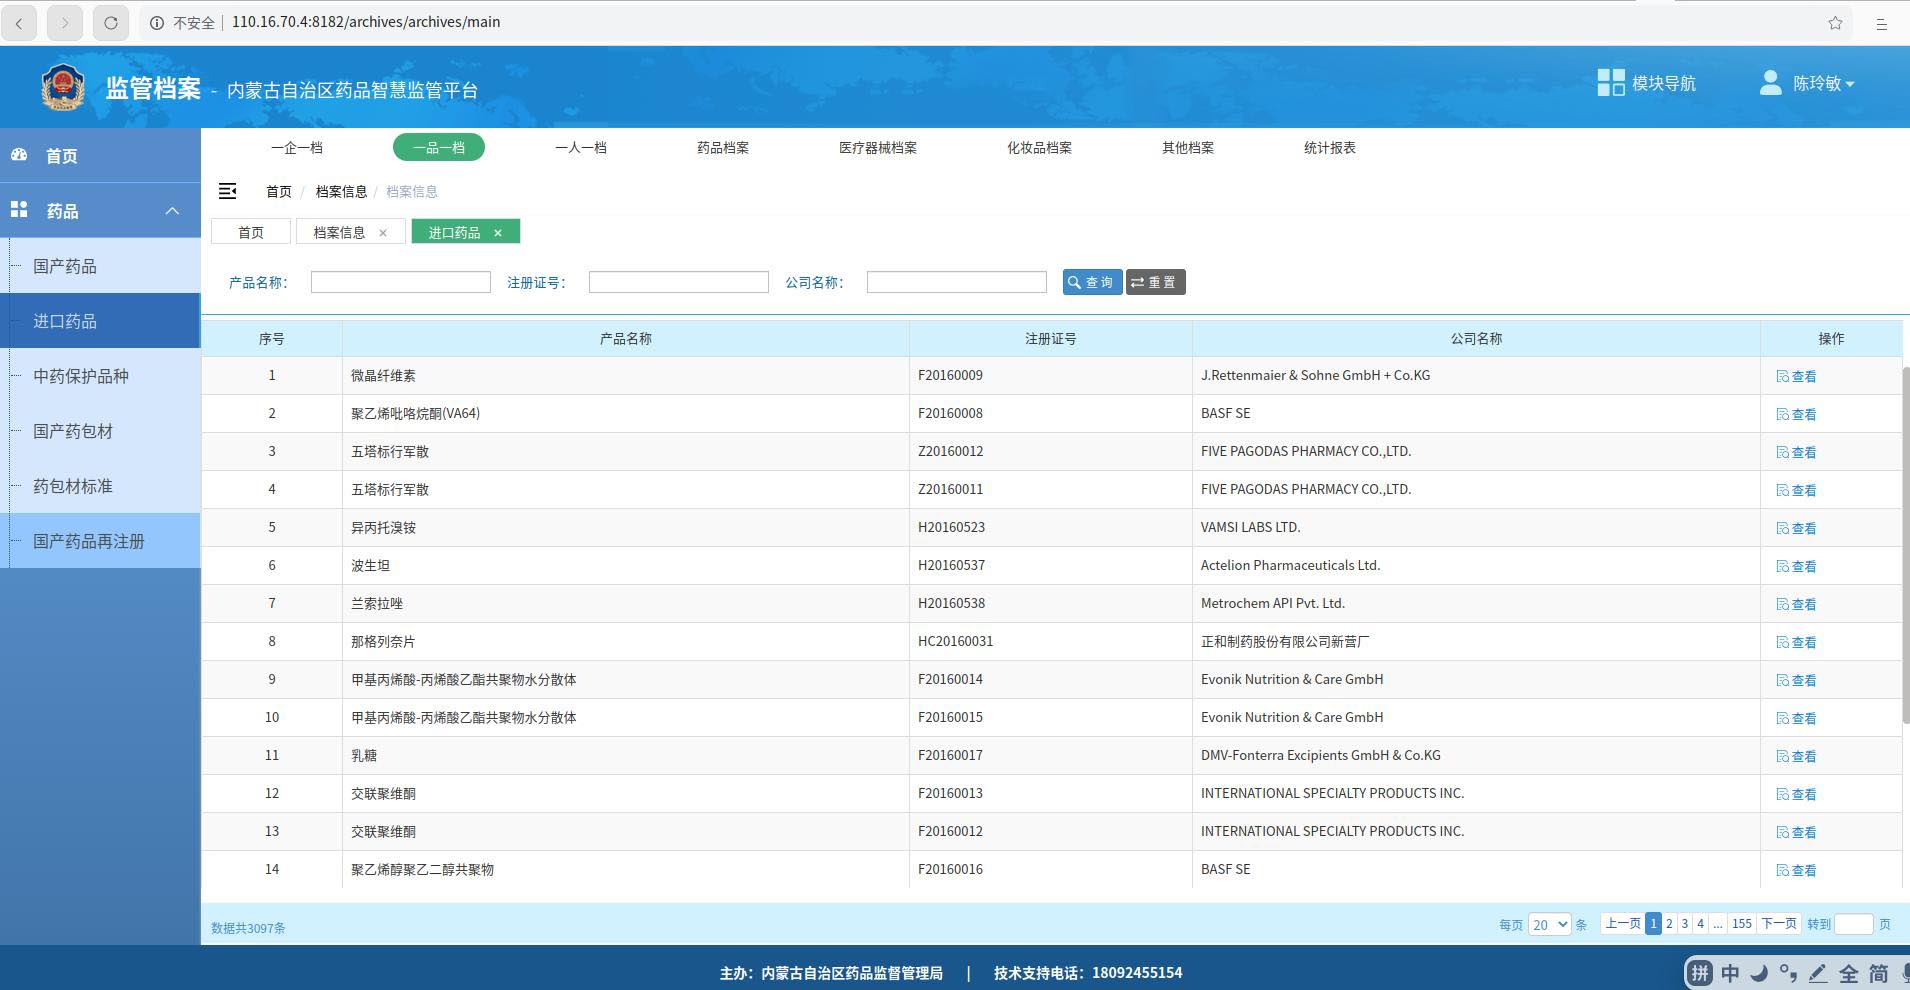Open the browser menu icon
1910x990 pixels.
tap(1881, 22)
